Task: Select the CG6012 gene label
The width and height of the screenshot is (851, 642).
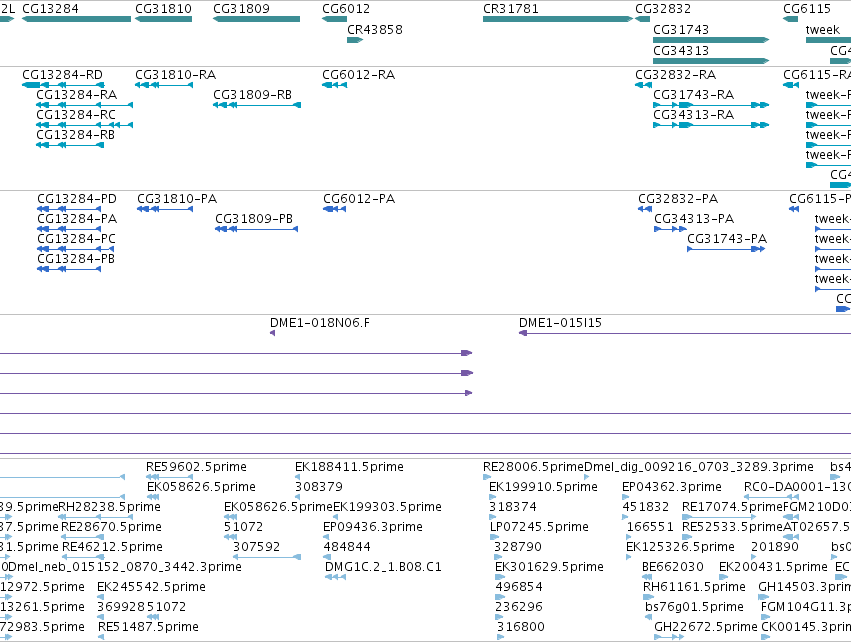Action: 346,9
